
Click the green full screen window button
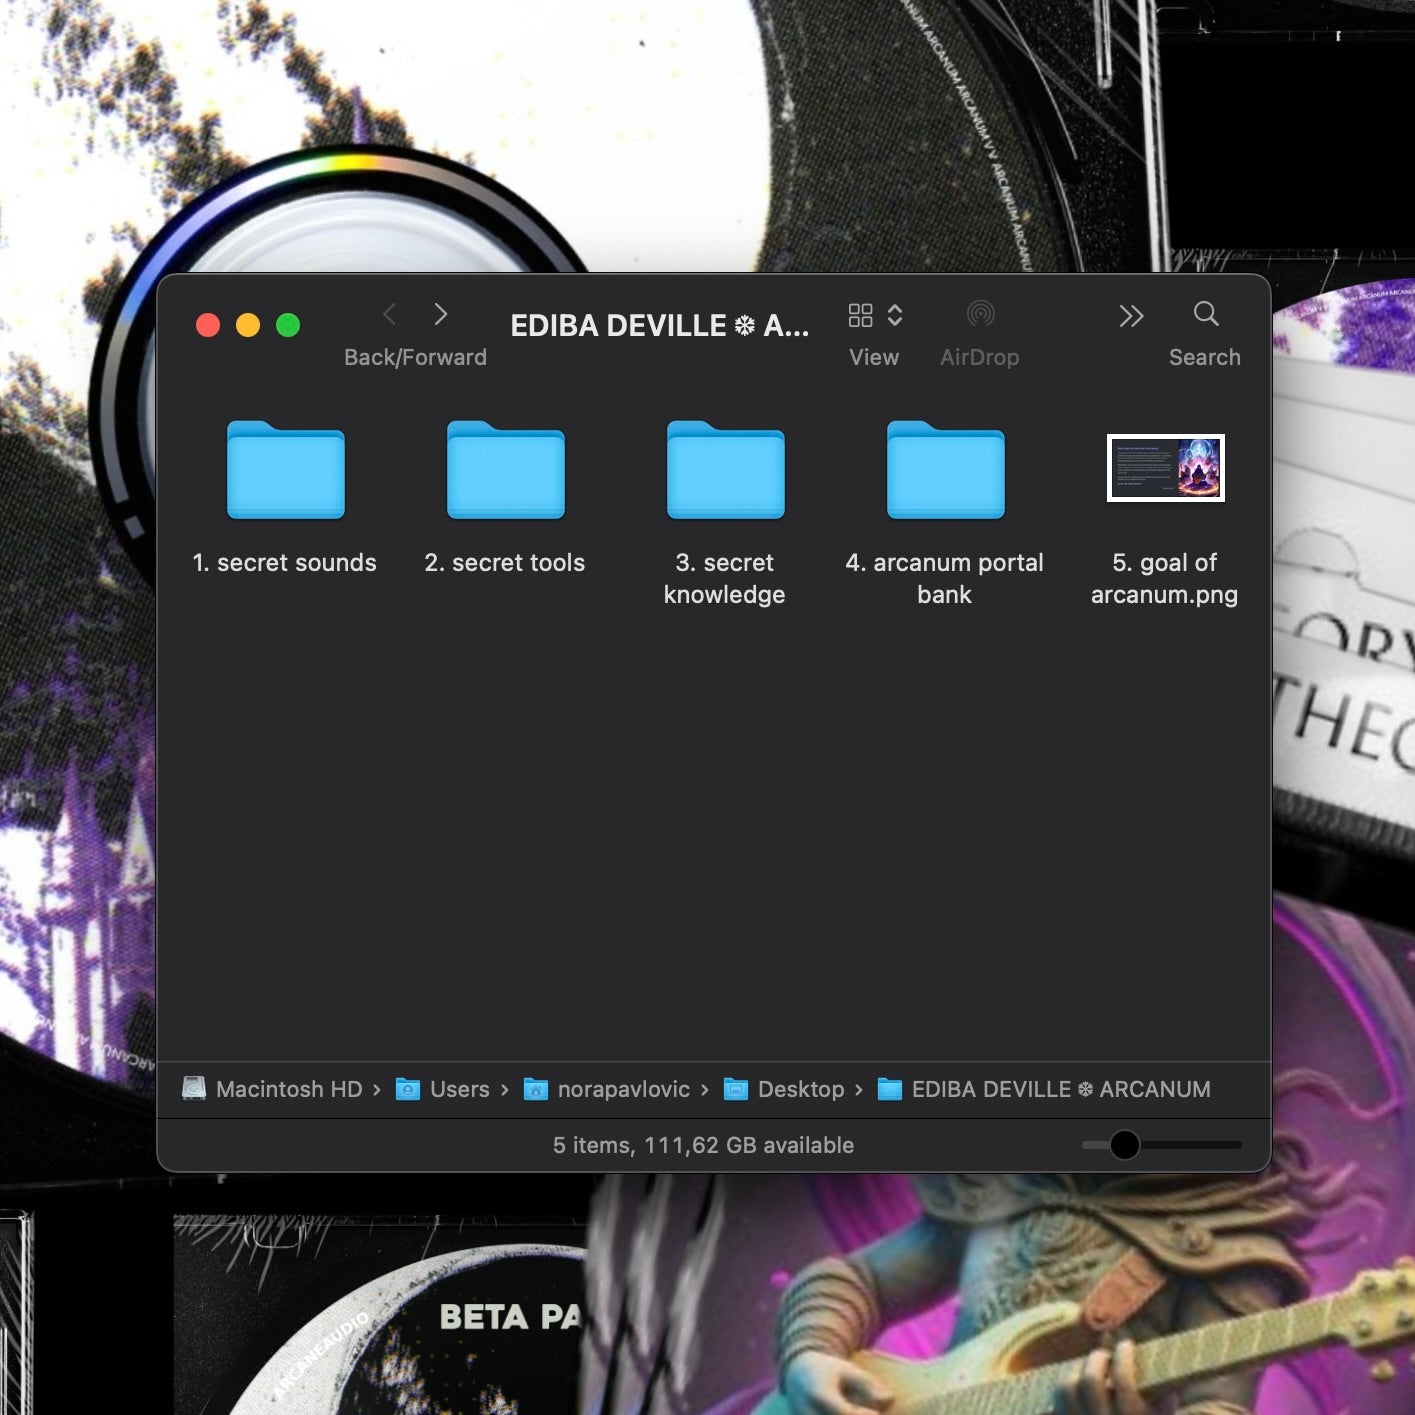(x=288, y=325)
